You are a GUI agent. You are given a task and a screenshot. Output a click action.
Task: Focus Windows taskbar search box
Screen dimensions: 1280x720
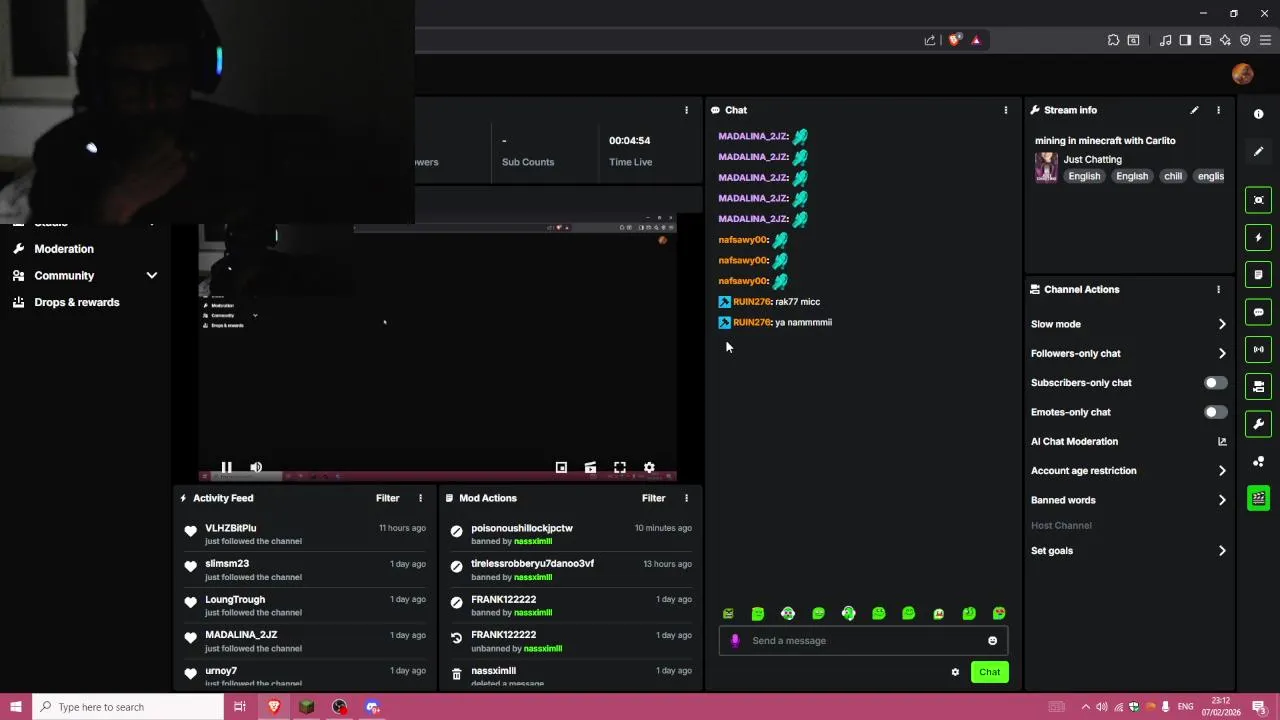click(128, 707)
